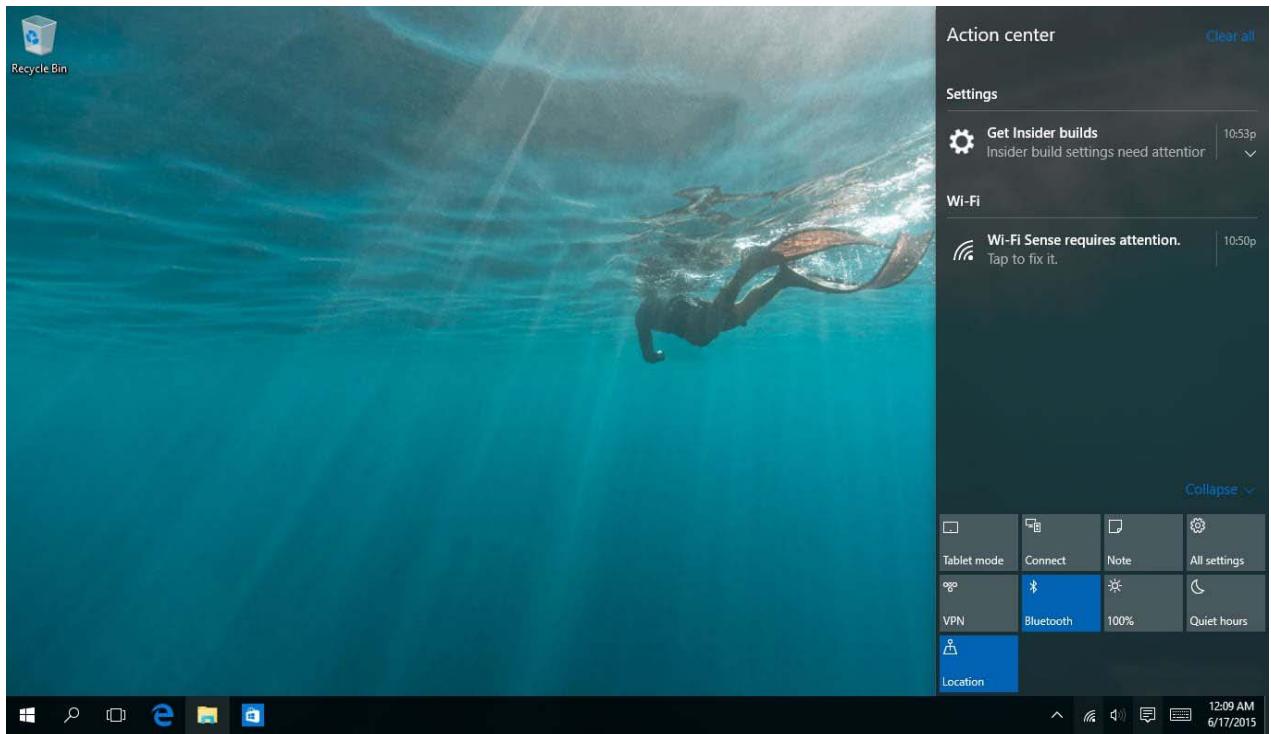Image resolution: width=1271 pixels, height=734 pixels.
Task: Open File Explorer from taskbar
Action: pos(207,715)
